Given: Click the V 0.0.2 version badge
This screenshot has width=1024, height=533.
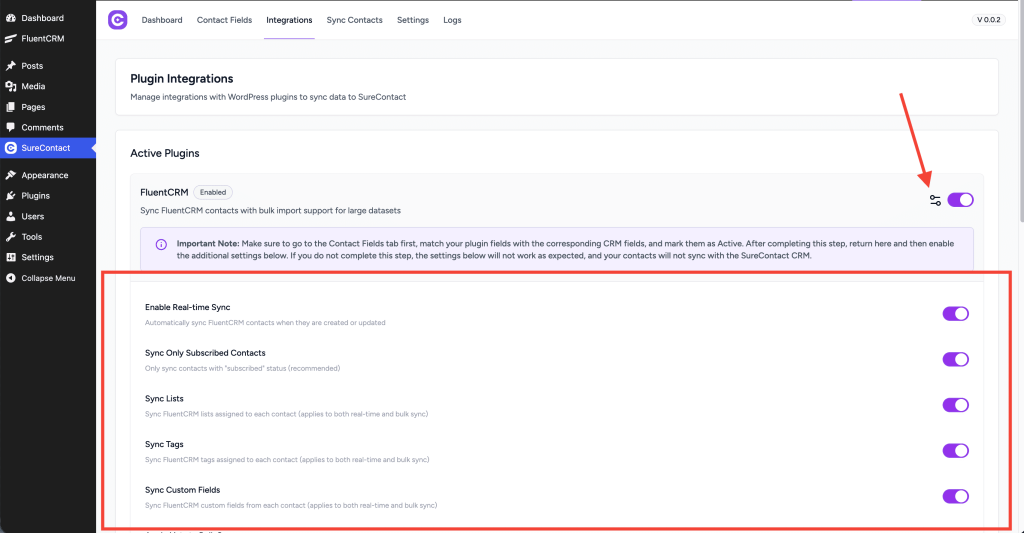Looking at the screenshot, I should pyautogui.click(x=990, y=20).
